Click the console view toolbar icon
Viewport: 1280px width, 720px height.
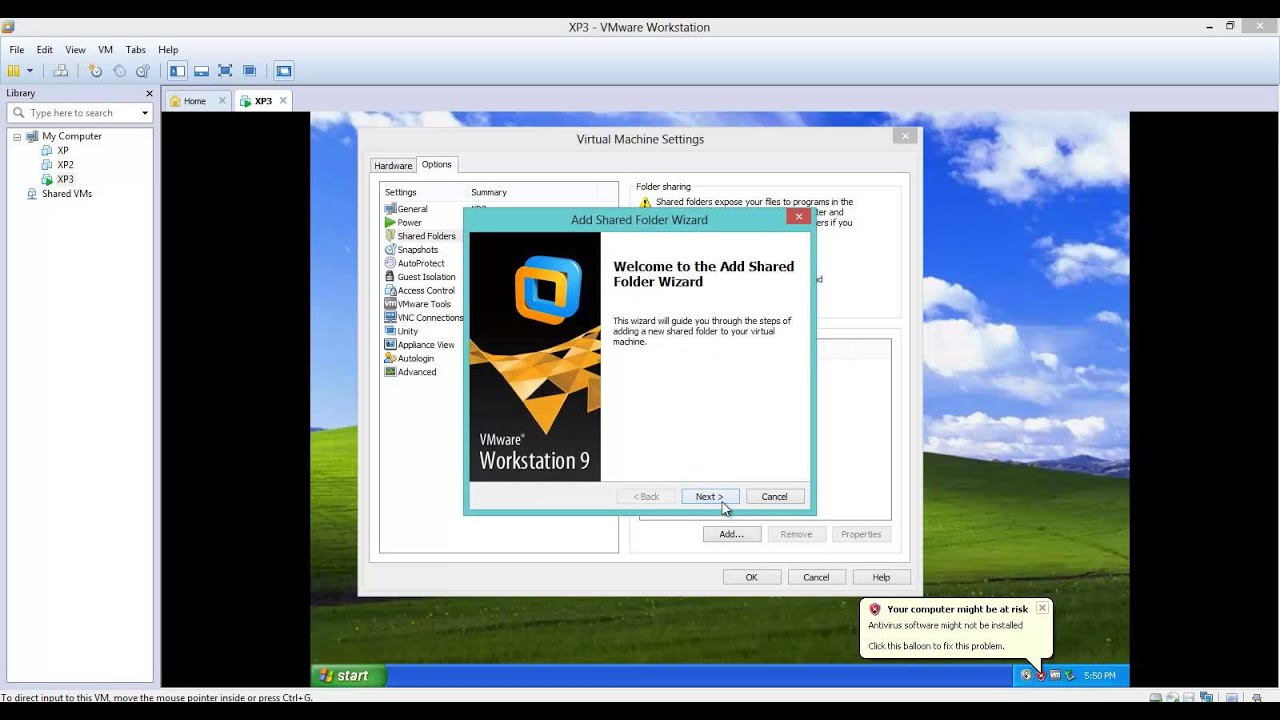pyautogui.click(x=284, y=71)
